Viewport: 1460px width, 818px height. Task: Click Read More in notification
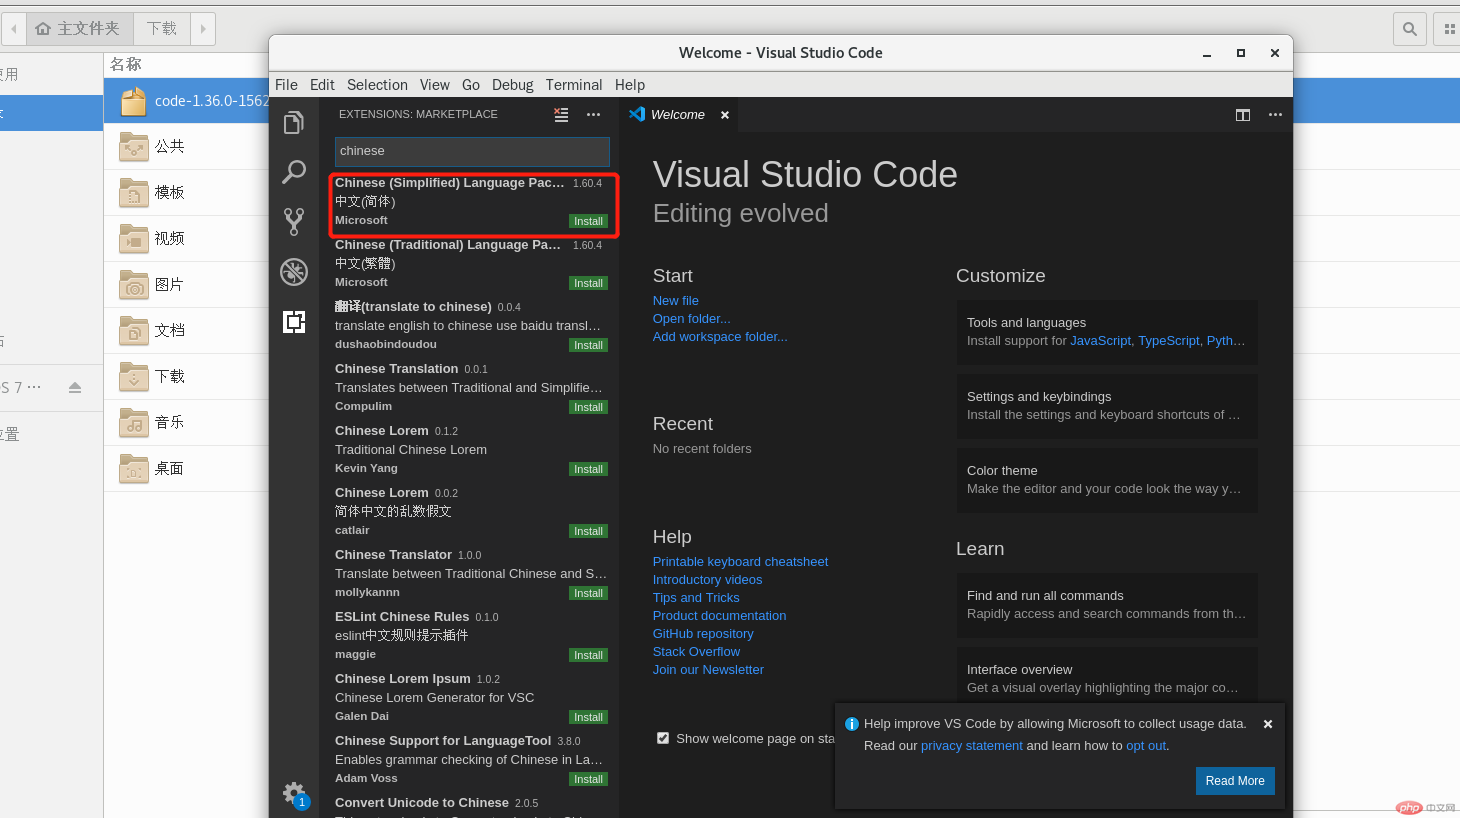pos(1235,781)
